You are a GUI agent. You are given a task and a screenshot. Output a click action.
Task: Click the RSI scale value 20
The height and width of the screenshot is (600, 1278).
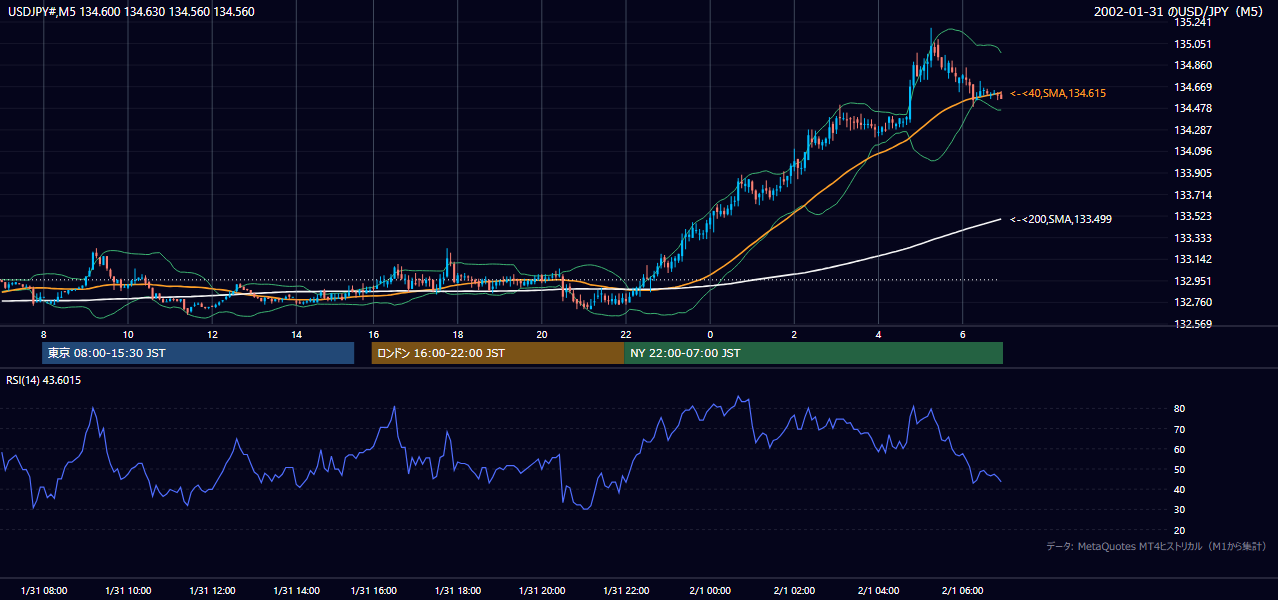[1179, 531]
